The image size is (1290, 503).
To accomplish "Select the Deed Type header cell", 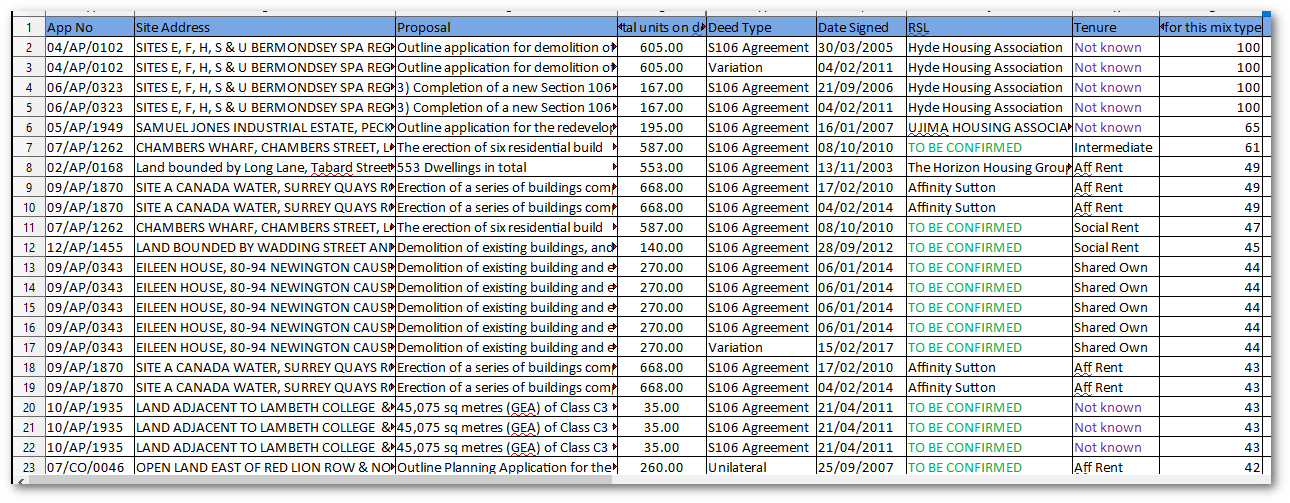I will tap(760, 27).
